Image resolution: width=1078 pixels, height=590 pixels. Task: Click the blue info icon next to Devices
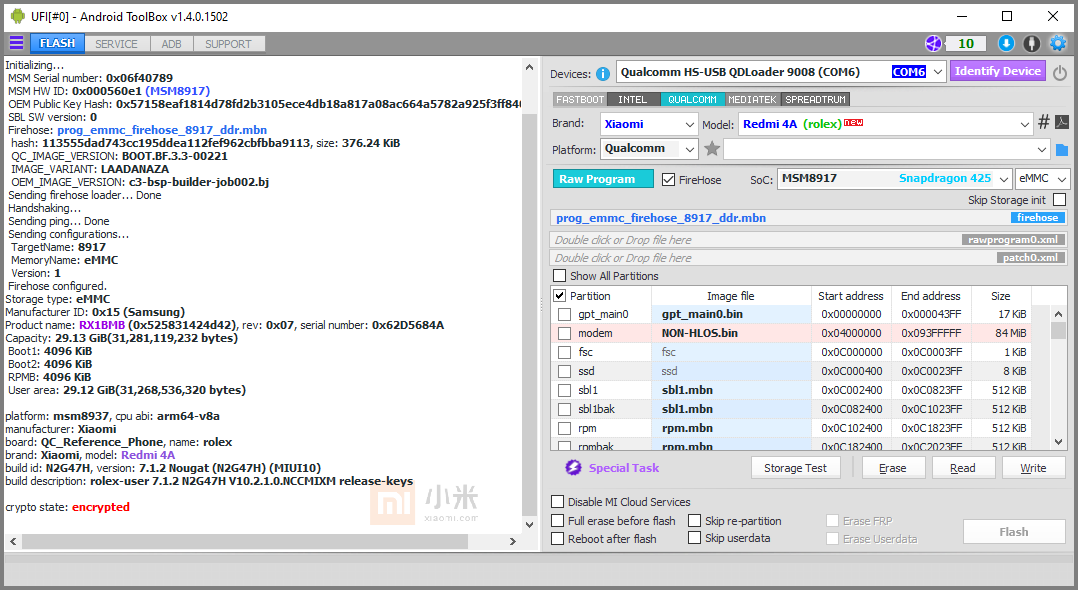603,74
